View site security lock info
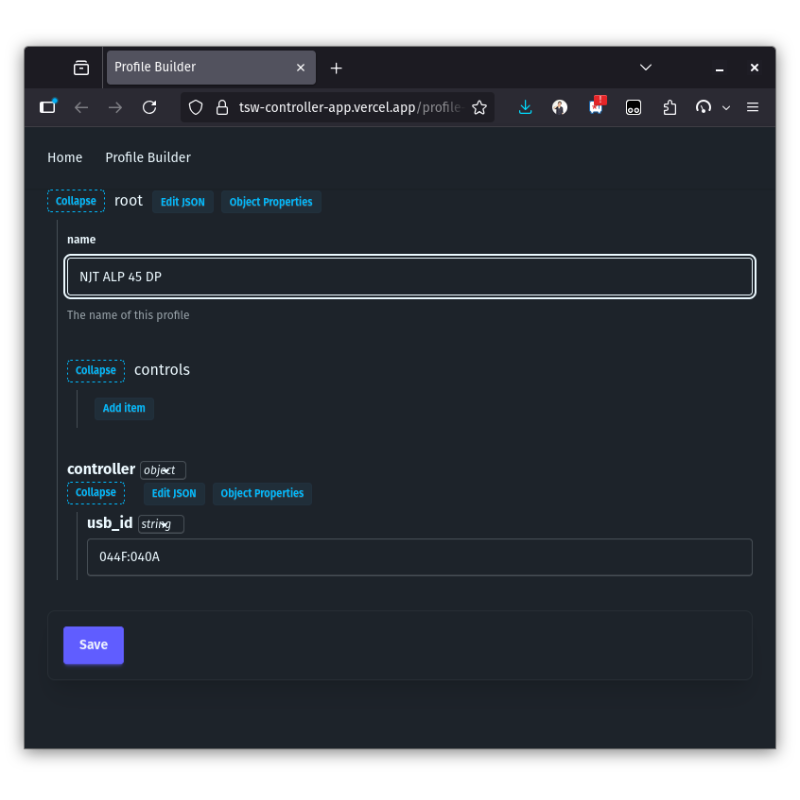 point(222,107)
